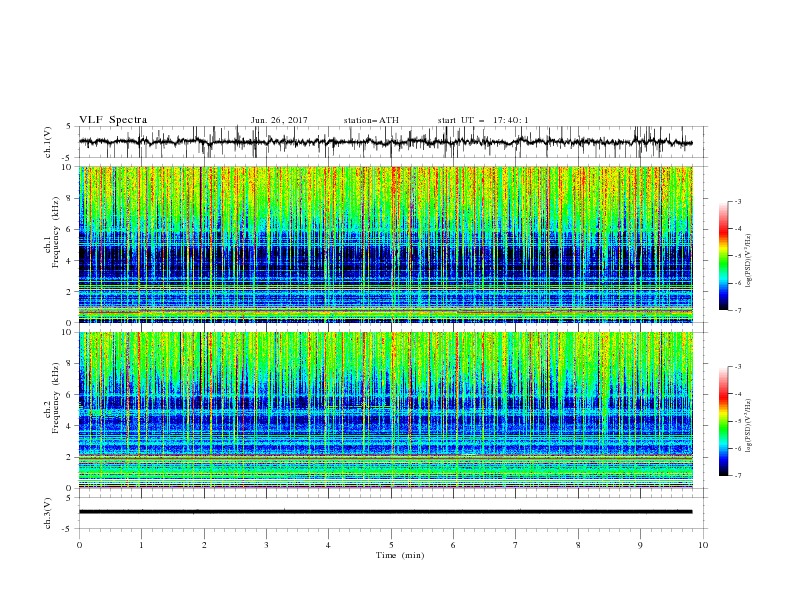792x612 pixels.
Task: Click the "ch.2 Frequency (kHz)" axis label
Action: click(x=52, y=397)
